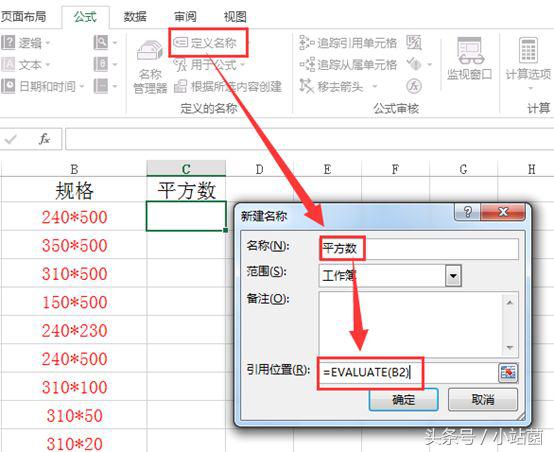
Task: Expand the Remove Arrows dropdown arrow
Action: 375,86
